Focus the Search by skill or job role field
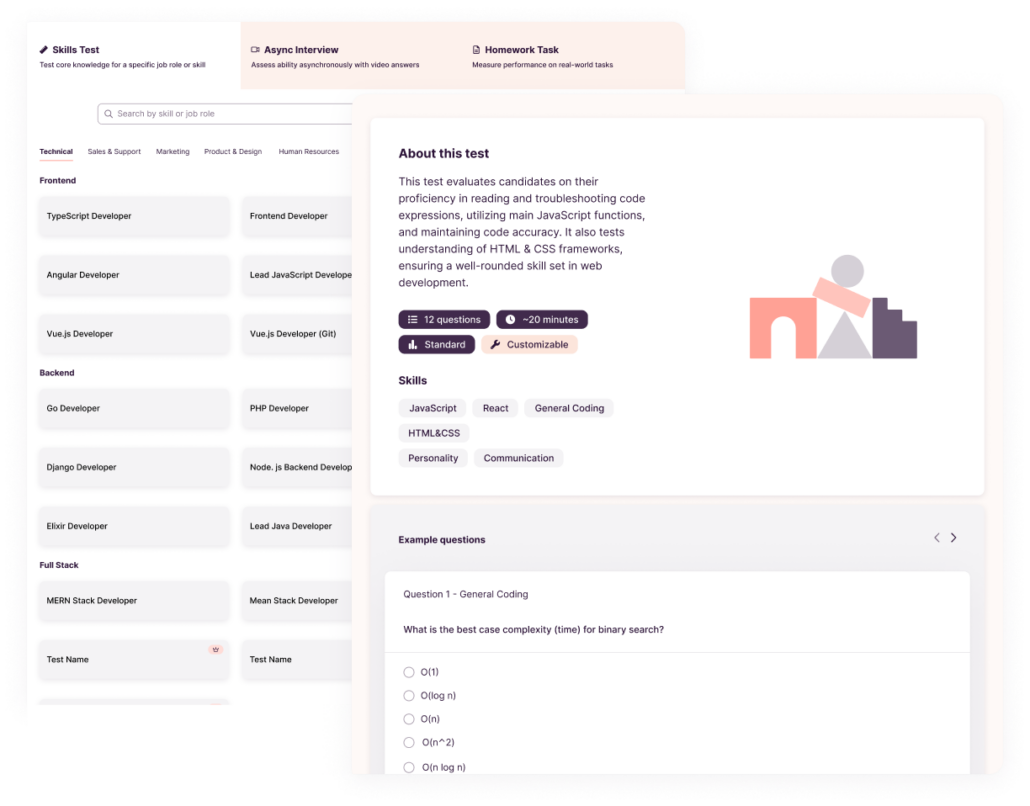Screen dimensions: 1030x806 click(230, 114)
